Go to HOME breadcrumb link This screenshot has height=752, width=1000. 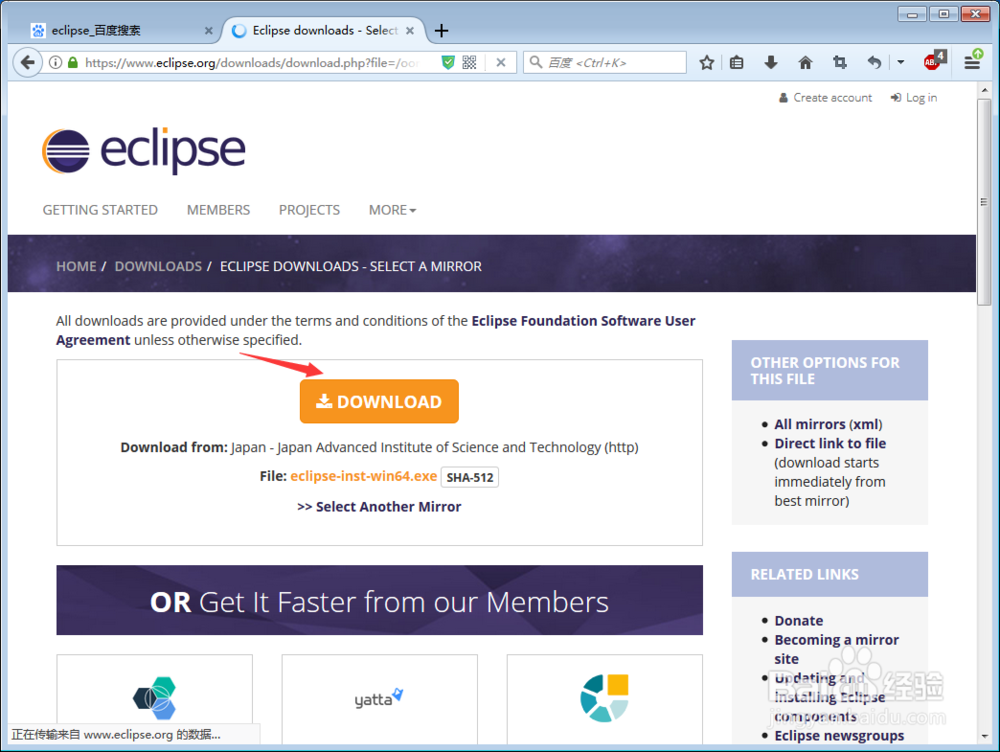tap(76, 267)
